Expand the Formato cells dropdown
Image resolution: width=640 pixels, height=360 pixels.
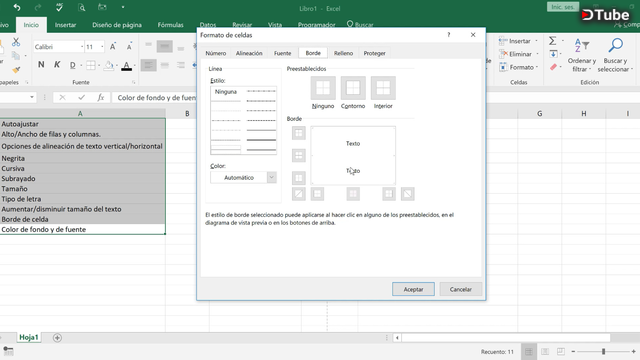click(x=537, y=67)
